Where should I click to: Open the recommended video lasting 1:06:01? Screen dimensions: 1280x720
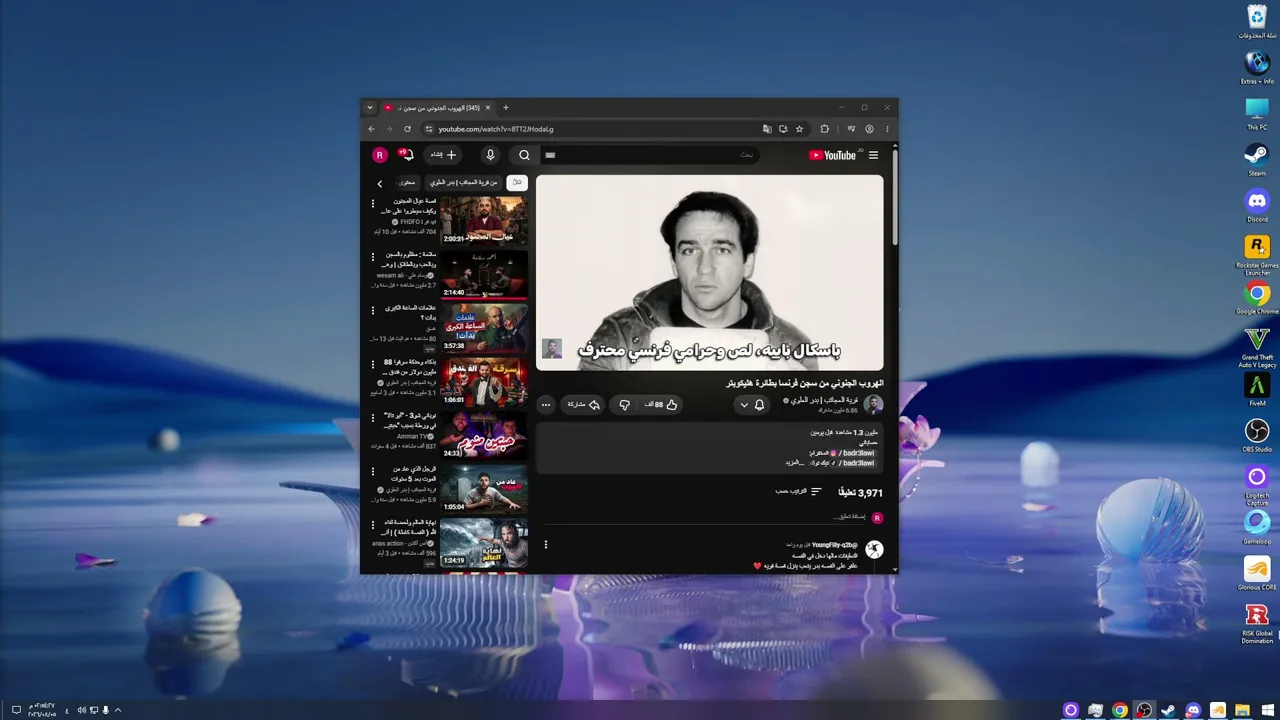point(484,381)
